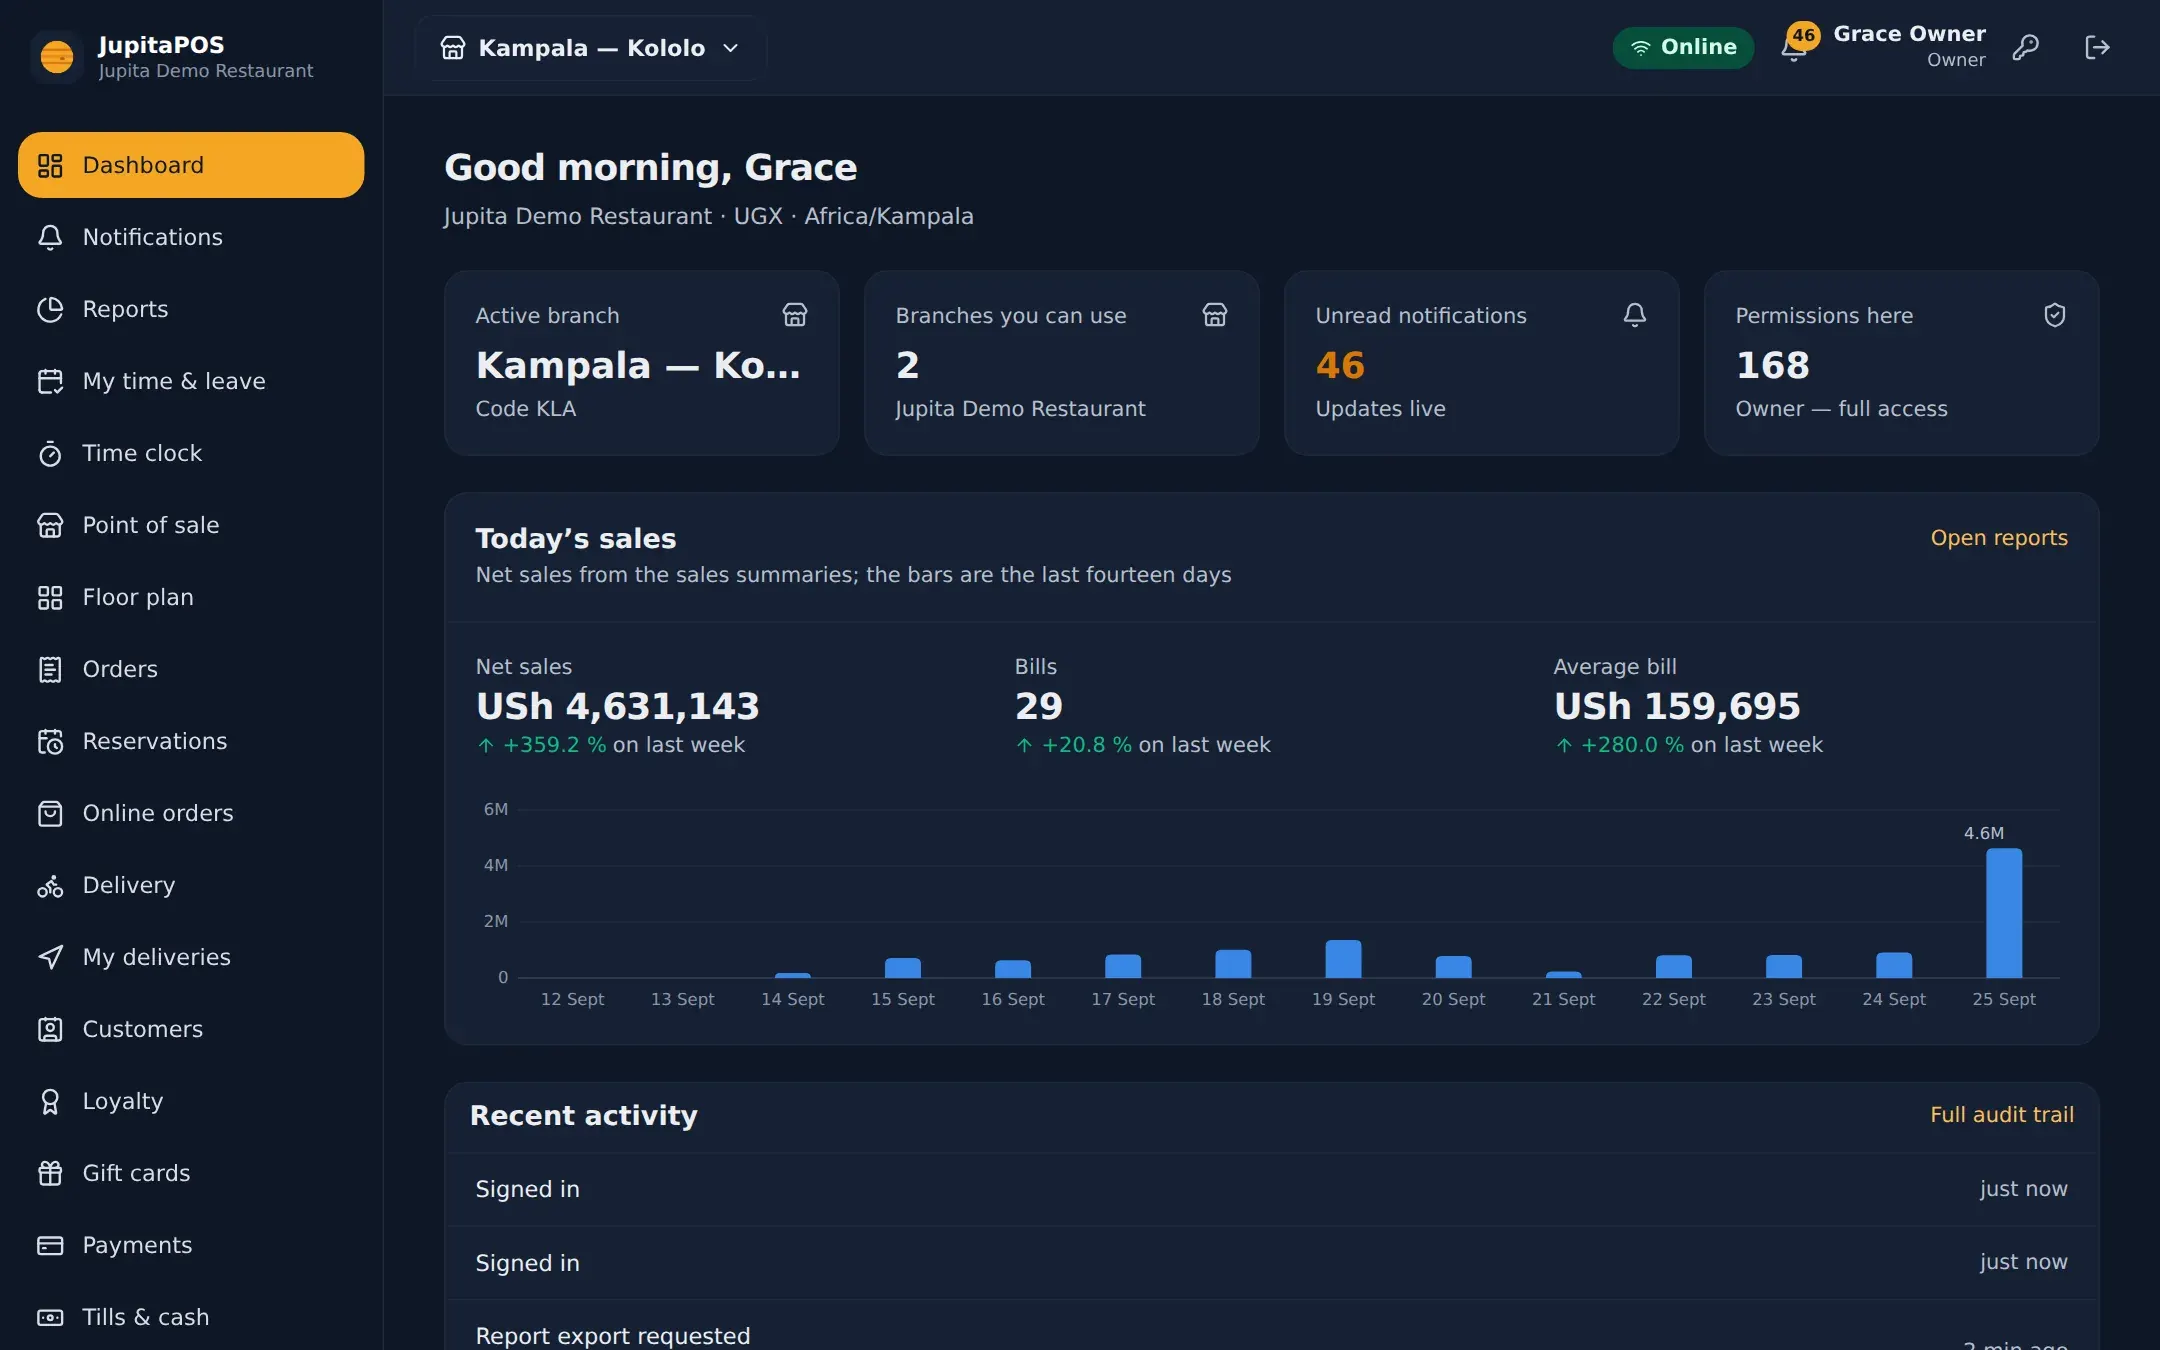Viewport: 2160px width, 1350px height.
Task: Click the Loyalty award icon in sidebar
Action: pos(50,1101)
